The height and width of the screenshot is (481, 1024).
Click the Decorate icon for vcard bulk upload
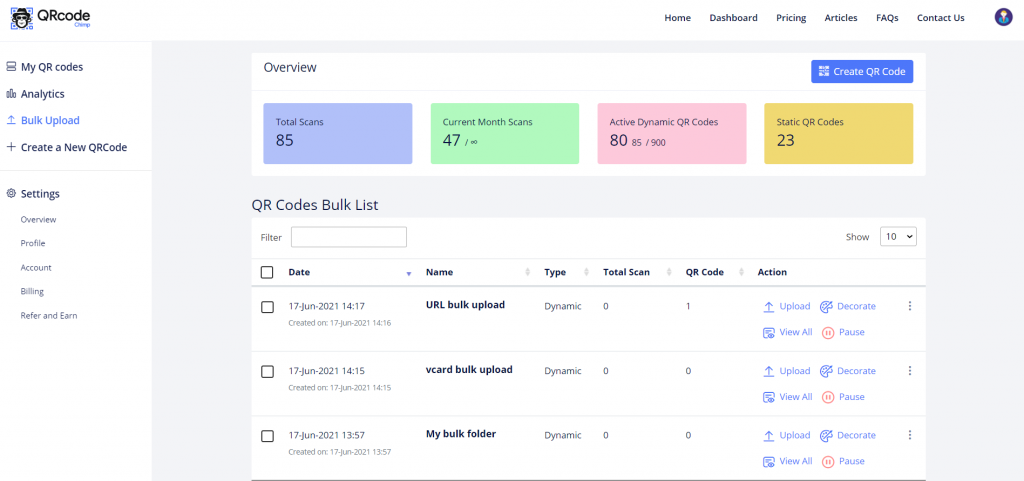tap(827, 371)
